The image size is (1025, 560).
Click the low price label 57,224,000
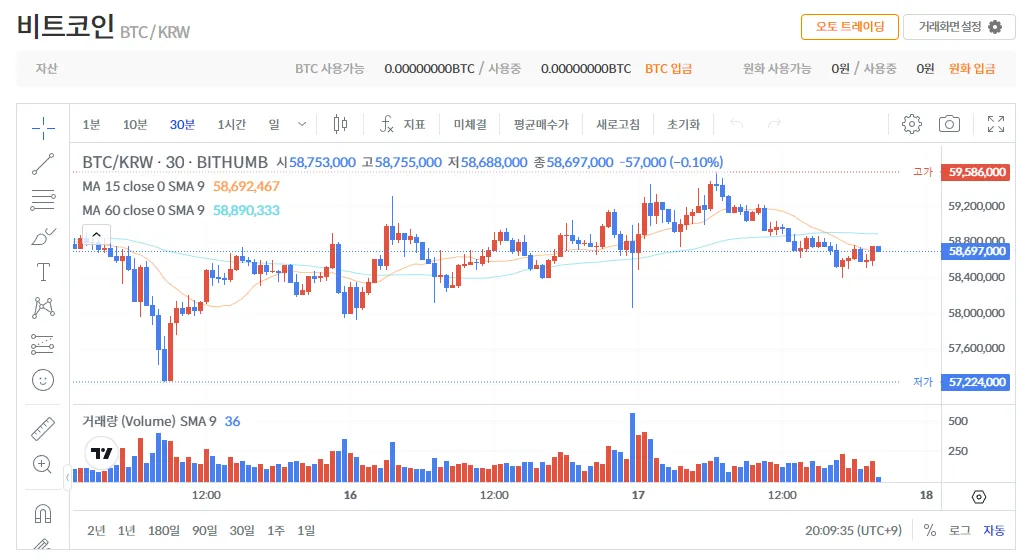[977, 382]
